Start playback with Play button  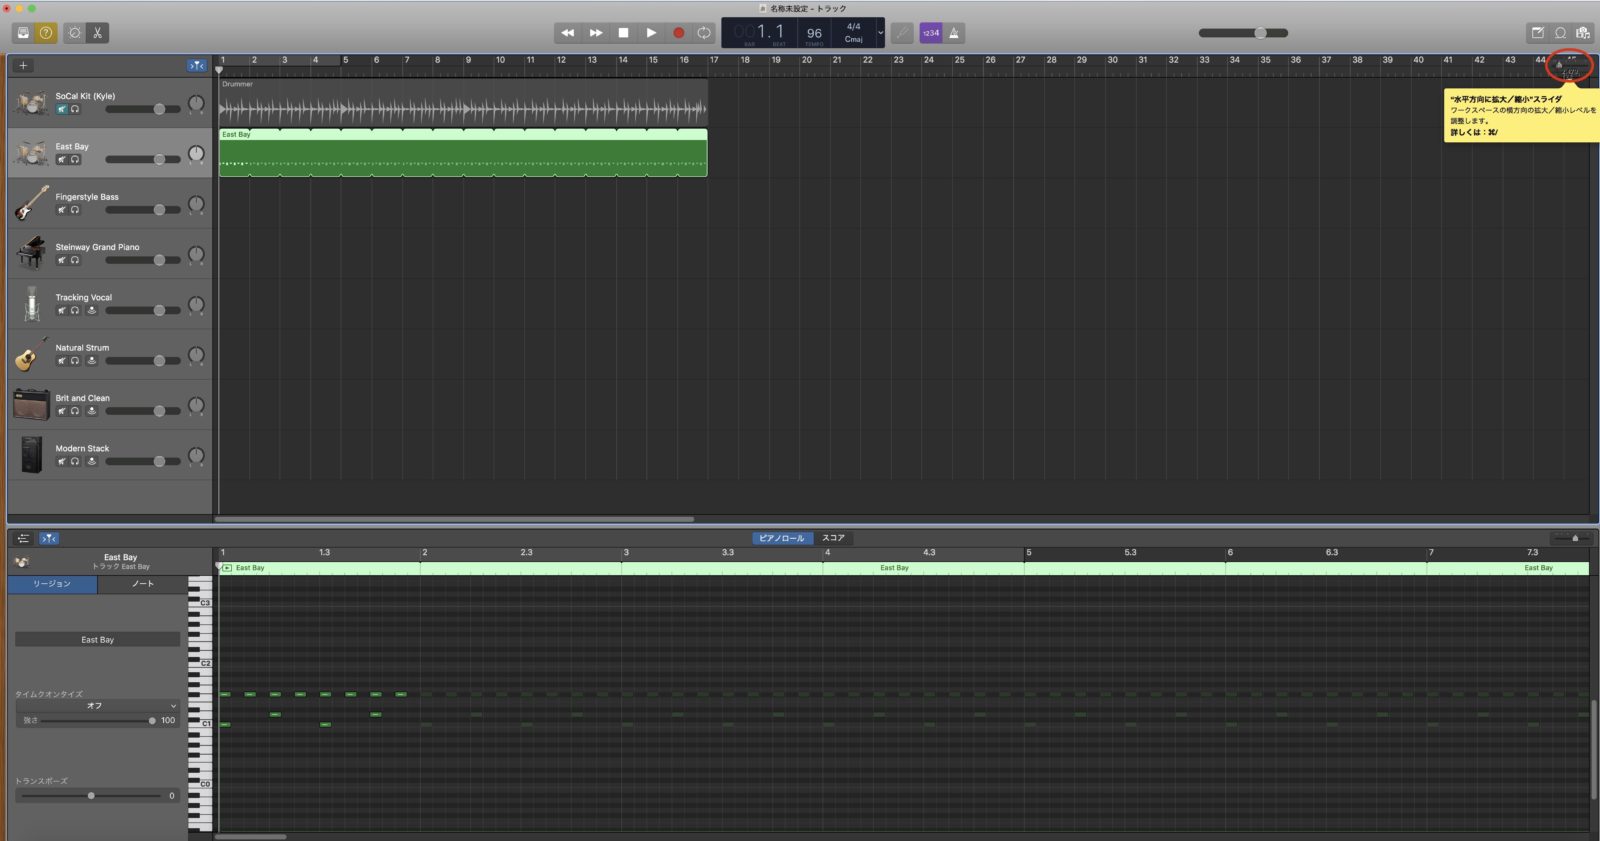coord(651,33)
